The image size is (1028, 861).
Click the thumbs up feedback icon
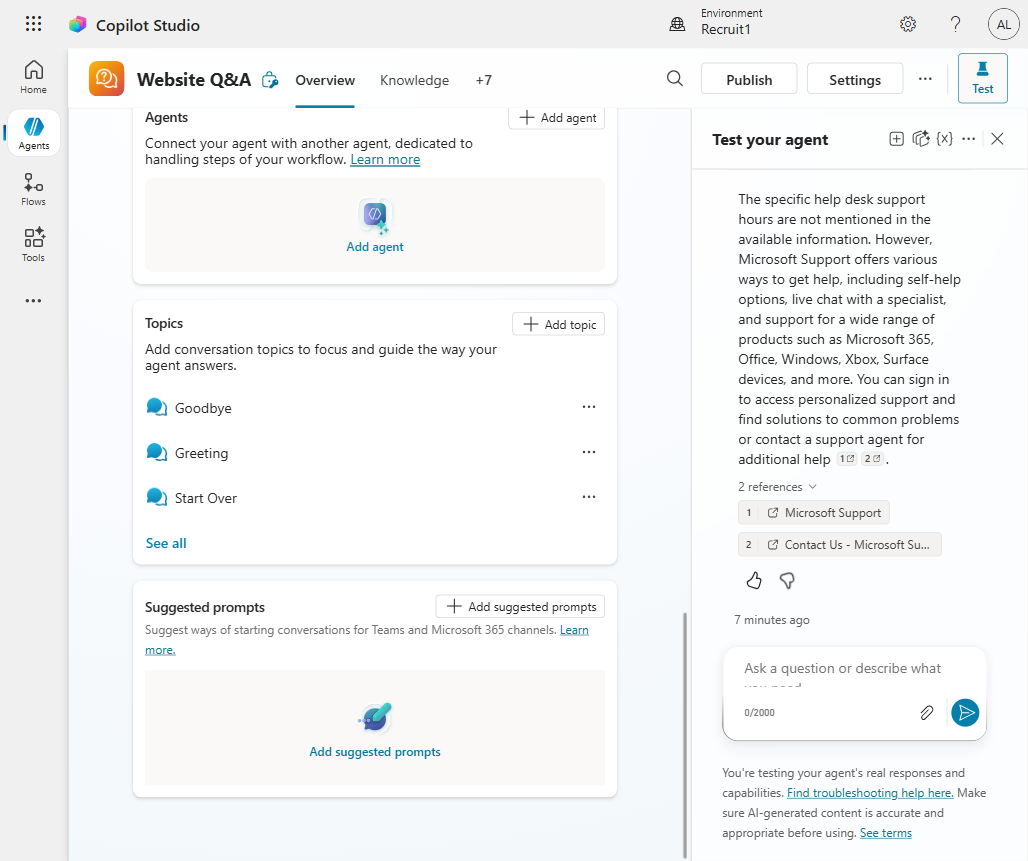[754, 580]
